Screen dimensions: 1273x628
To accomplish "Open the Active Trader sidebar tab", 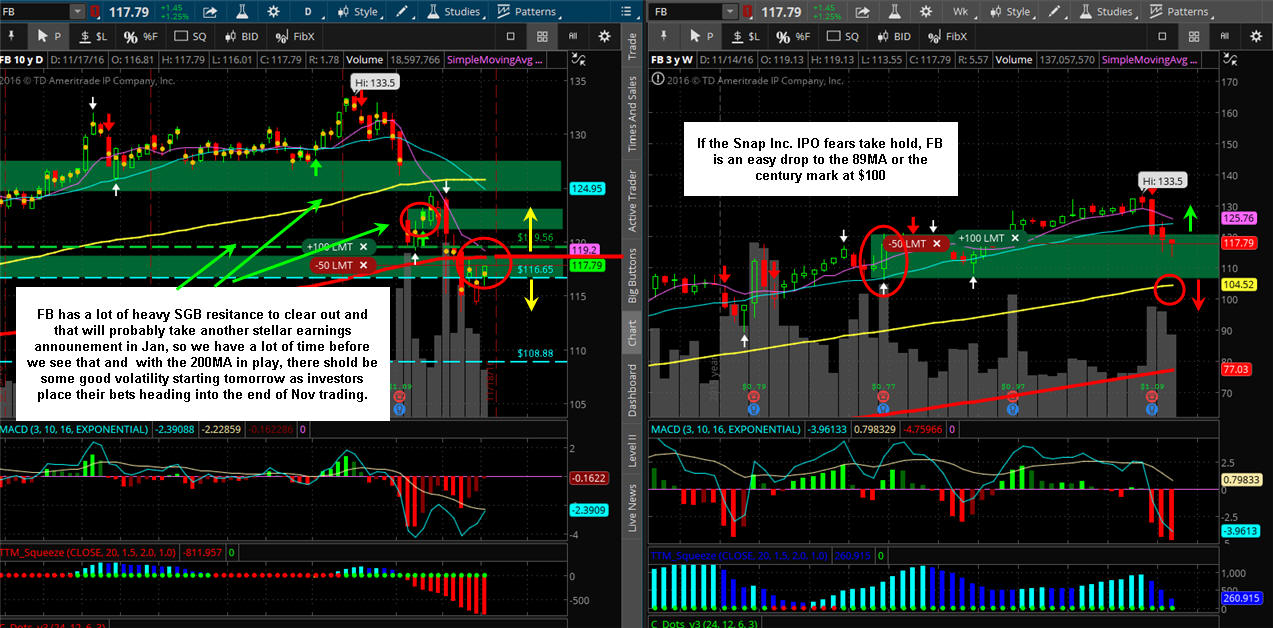I will (x=631, y=199).
